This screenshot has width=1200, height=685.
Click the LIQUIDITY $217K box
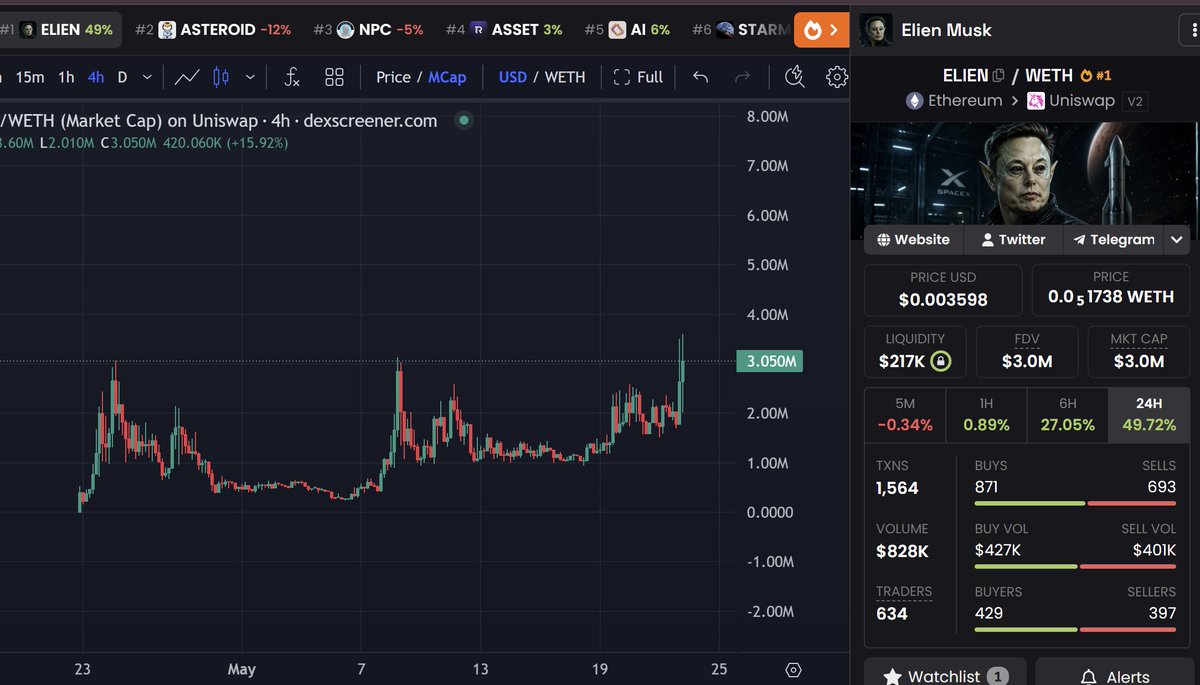pos(915,352)
